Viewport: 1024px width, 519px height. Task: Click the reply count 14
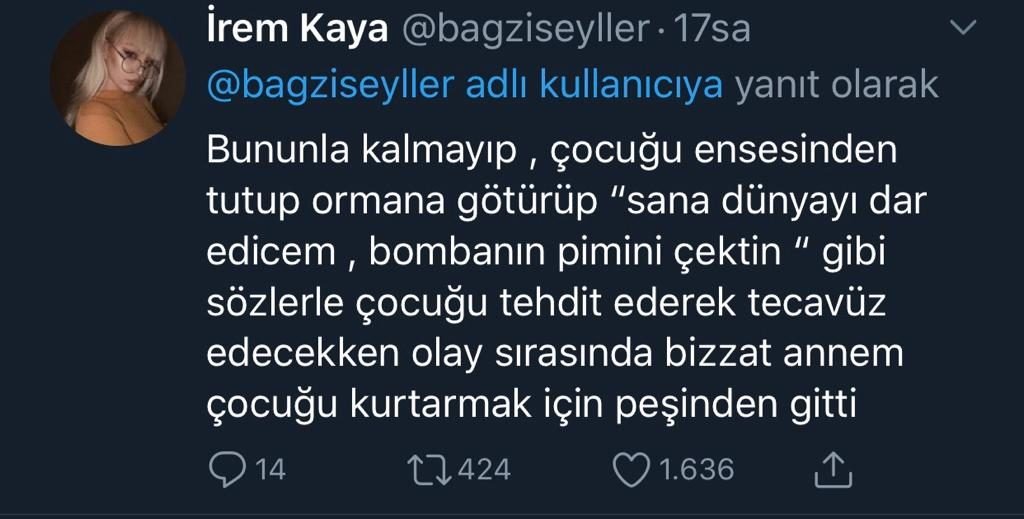tap(270, 469)
